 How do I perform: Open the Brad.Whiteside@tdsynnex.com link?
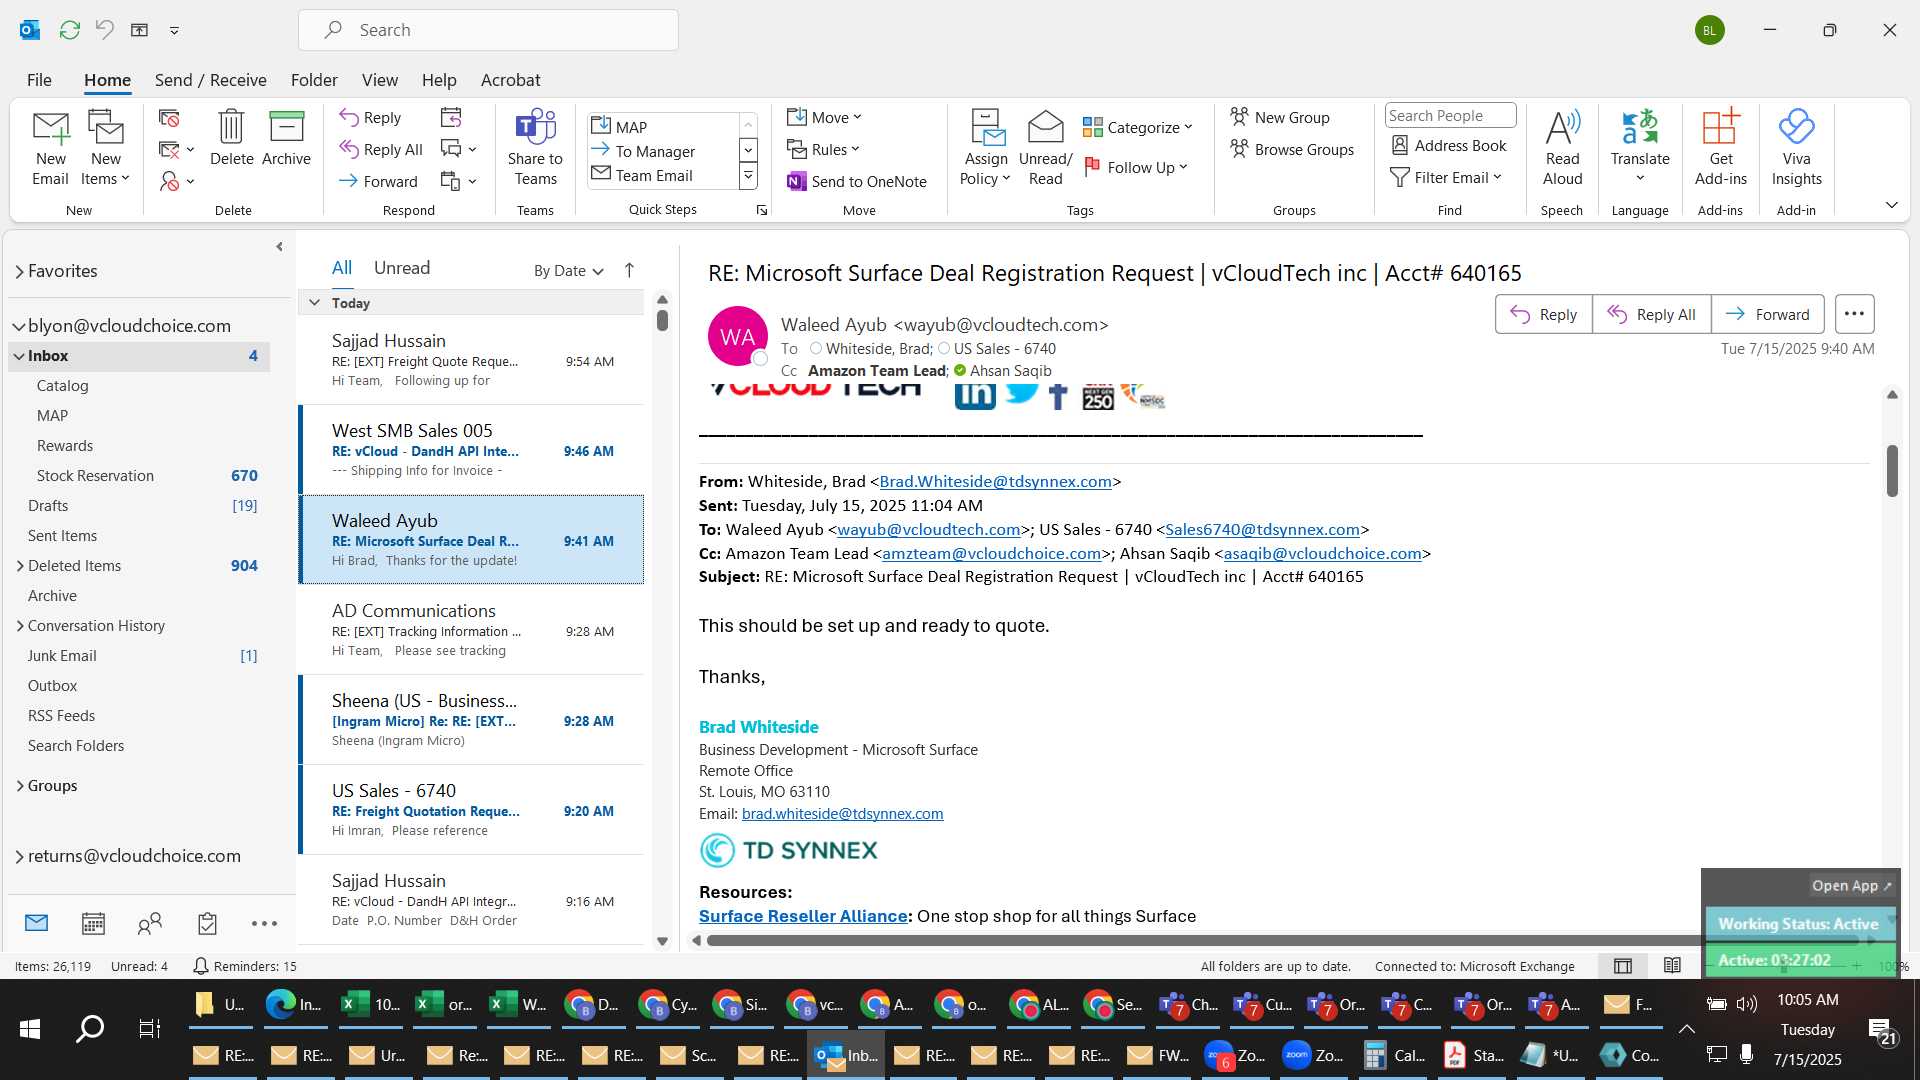[x=995, y=481]
